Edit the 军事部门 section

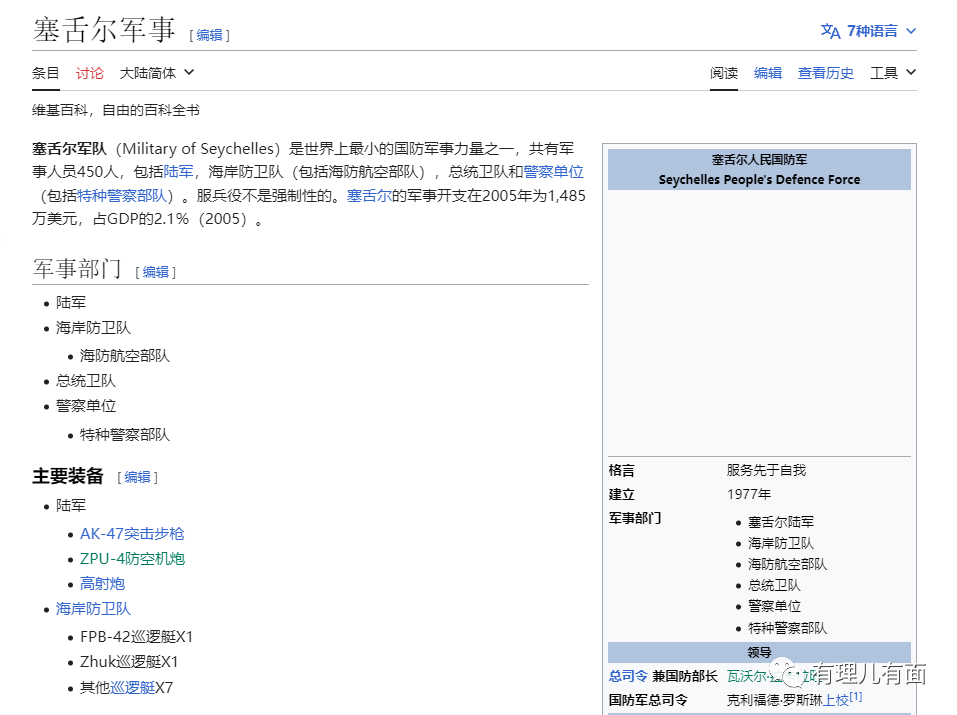pos(156,271)
